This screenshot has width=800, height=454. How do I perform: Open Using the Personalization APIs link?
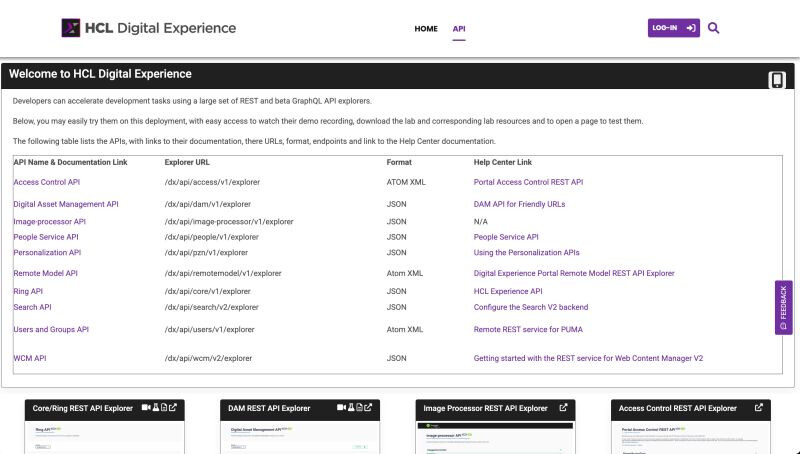[x=527, y=253]
